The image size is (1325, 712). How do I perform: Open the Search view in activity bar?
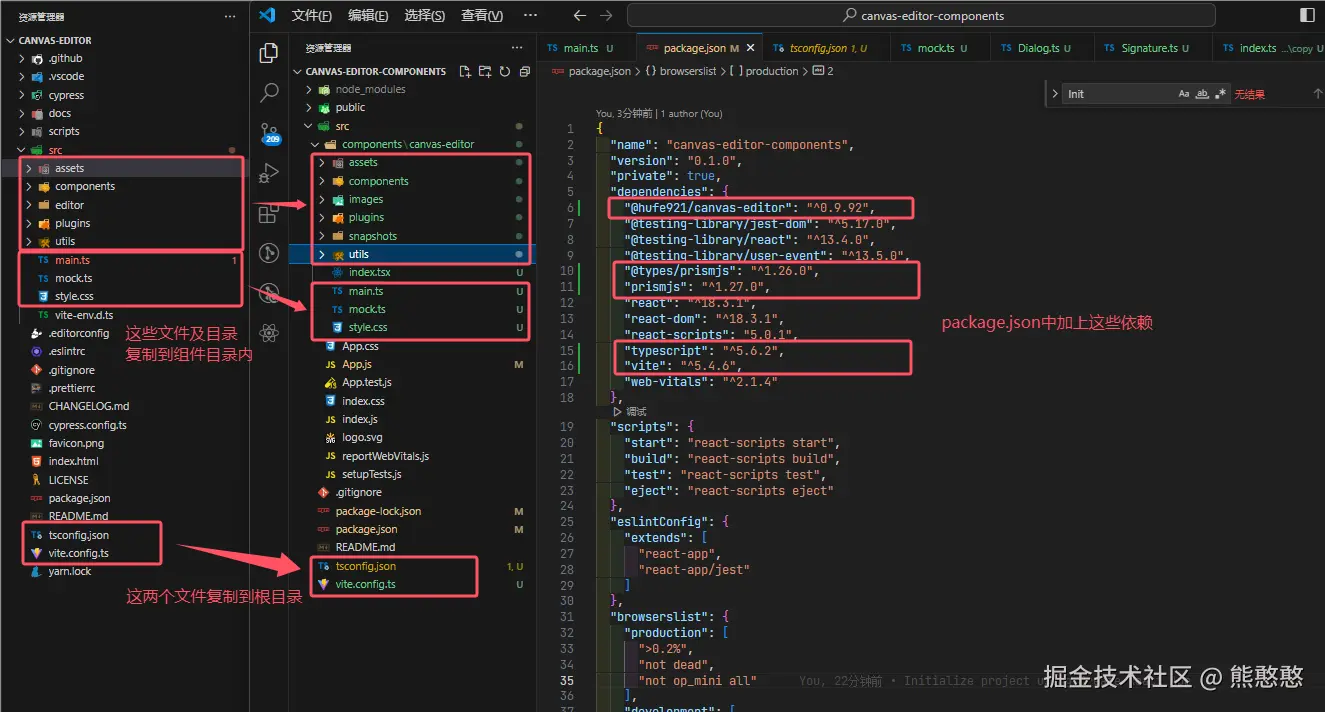tap(268, 93)
